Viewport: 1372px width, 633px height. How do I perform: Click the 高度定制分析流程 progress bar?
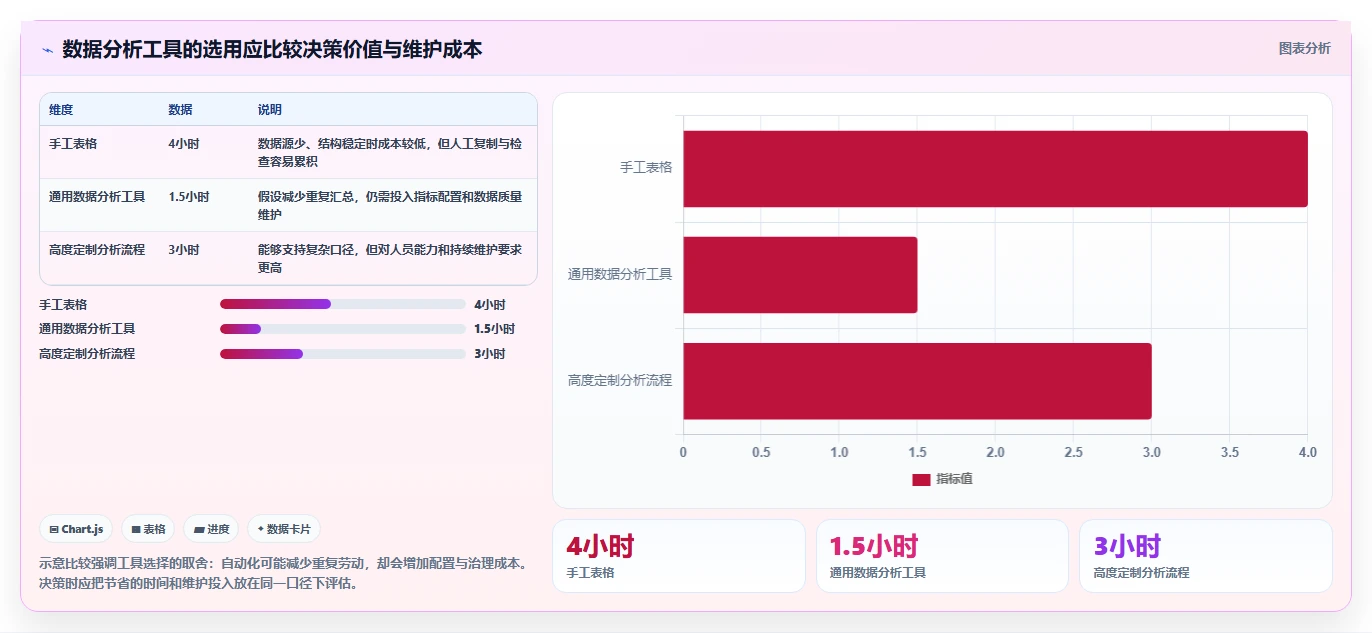pos(343,354)
